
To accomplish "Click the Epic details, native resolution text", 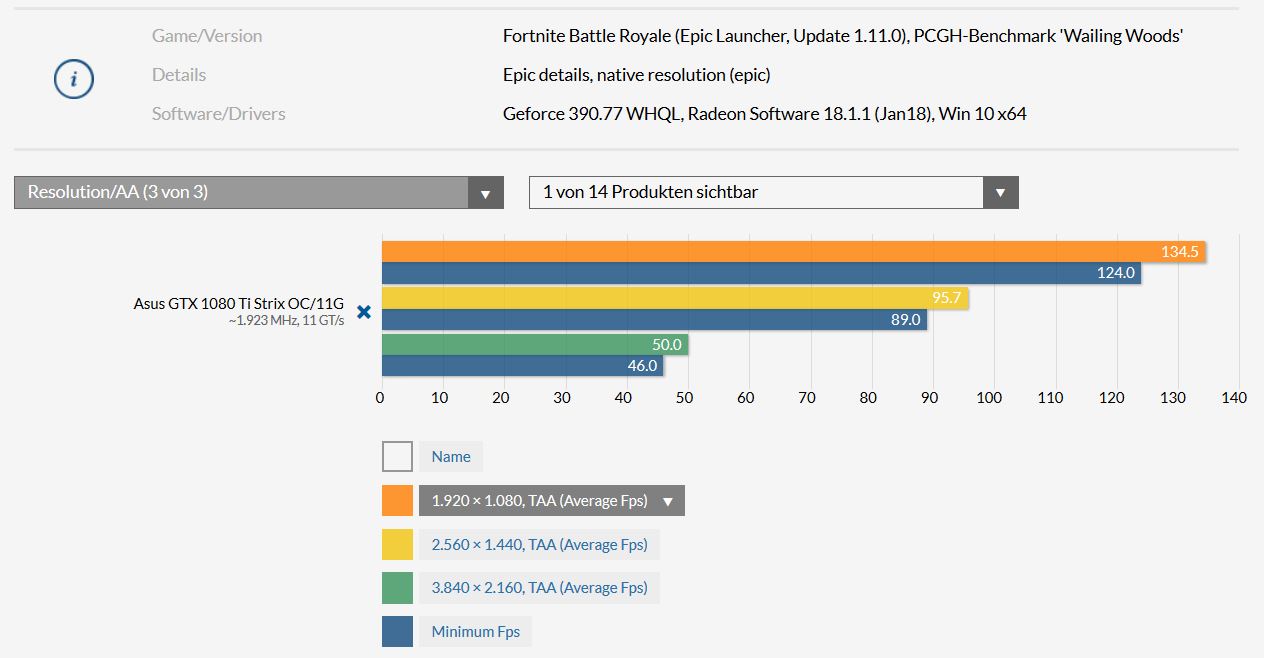I will [x=637, y=75].
